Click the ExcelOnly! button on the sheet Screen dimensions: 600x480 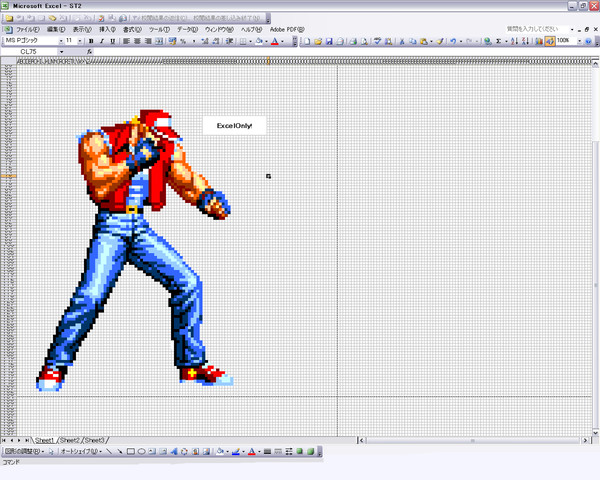(x=234, y=126)
